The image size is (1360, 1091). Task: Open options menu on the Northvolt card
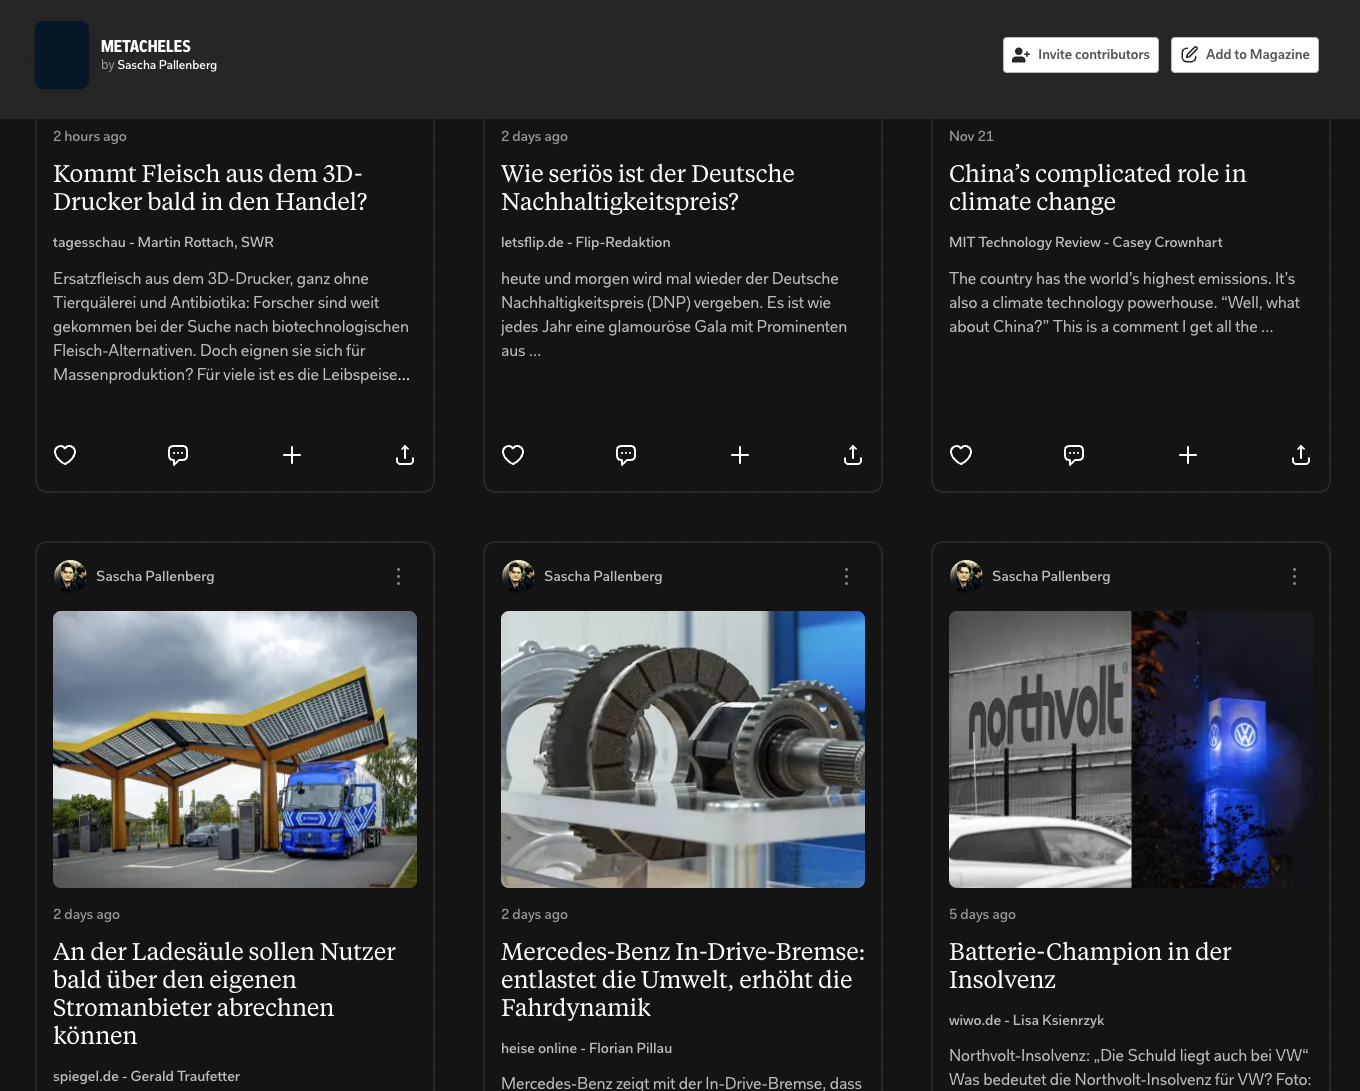pos(1294,576)
